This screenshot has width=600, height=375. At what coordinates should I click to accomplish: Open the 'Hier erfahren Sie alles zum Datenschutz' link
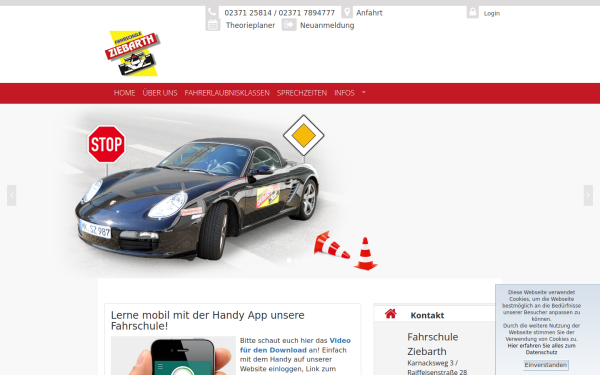click(x=541, y=349)
